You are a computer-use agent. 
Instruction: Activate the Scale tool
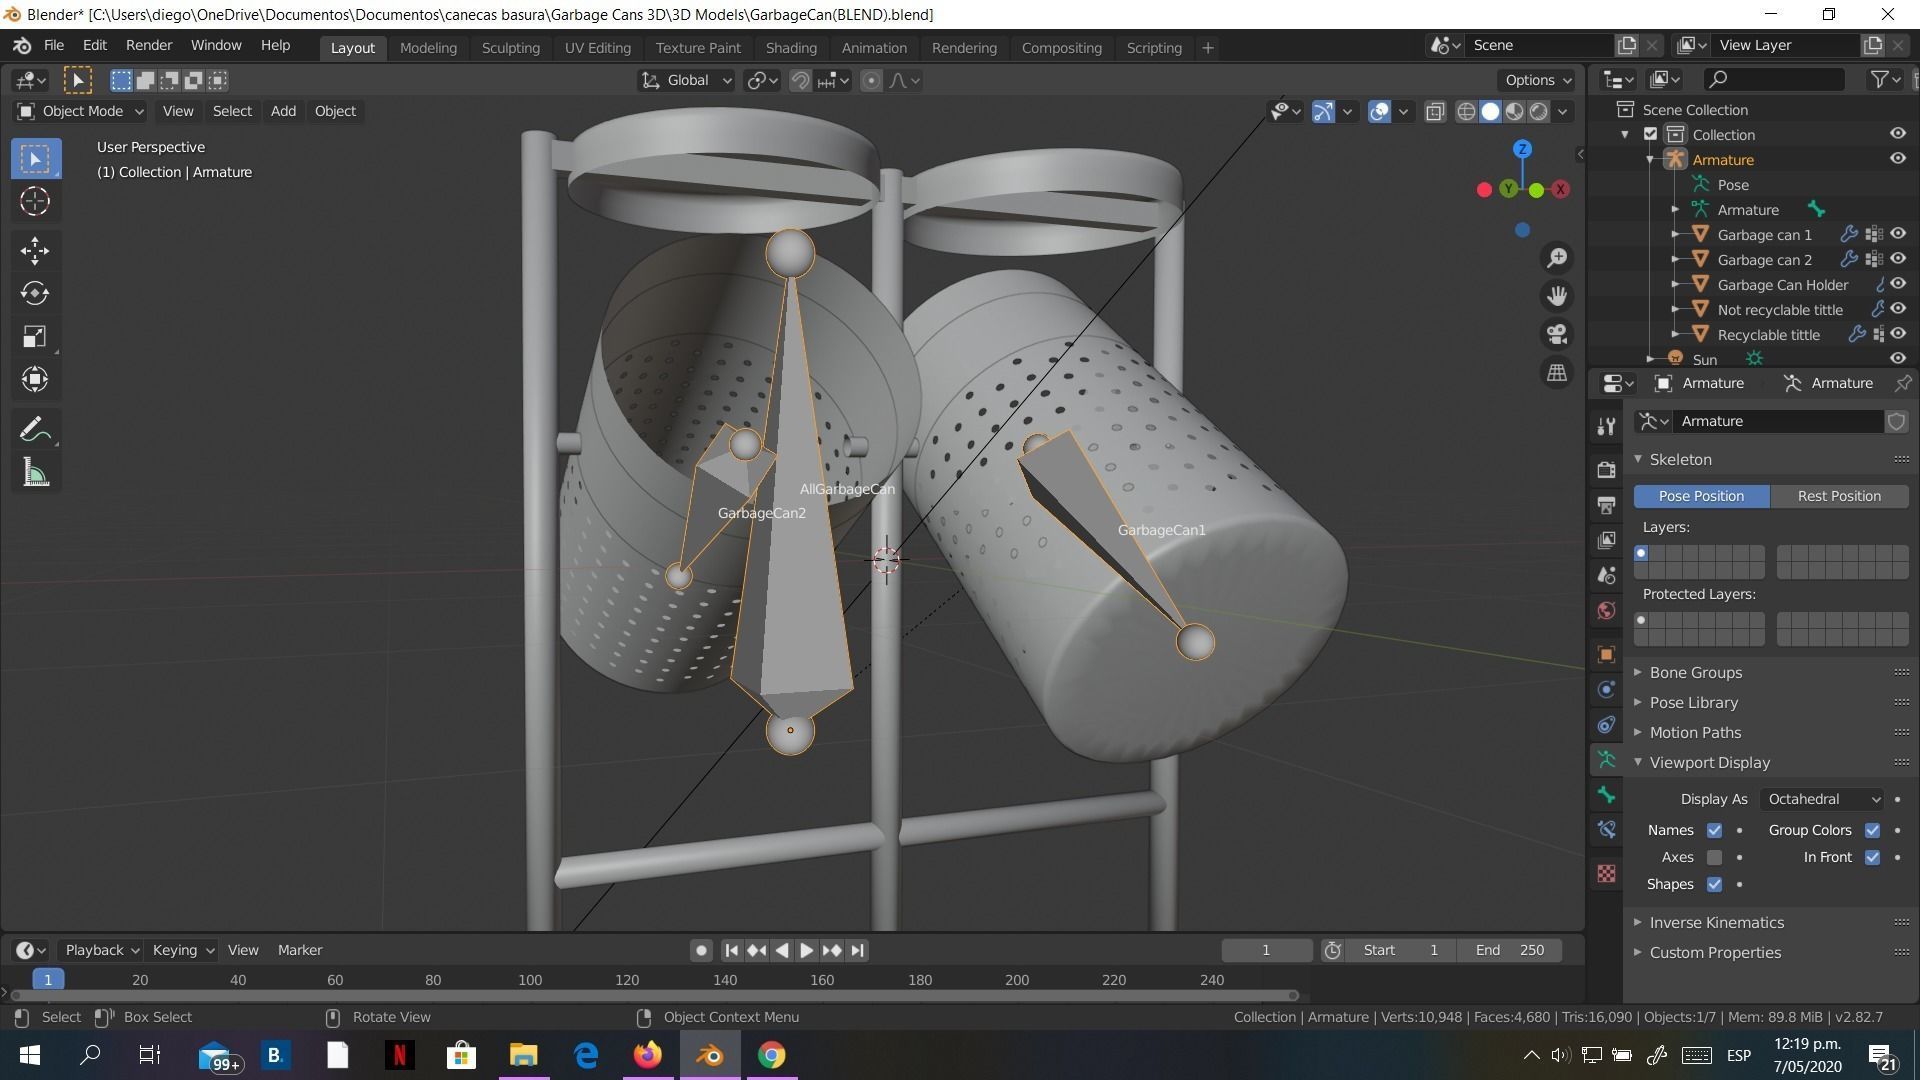point(35,336)
